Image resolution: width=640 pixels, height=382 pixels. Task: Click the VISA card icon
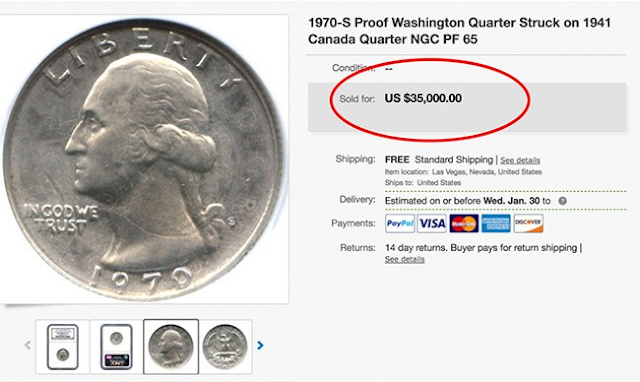(432, 223)
